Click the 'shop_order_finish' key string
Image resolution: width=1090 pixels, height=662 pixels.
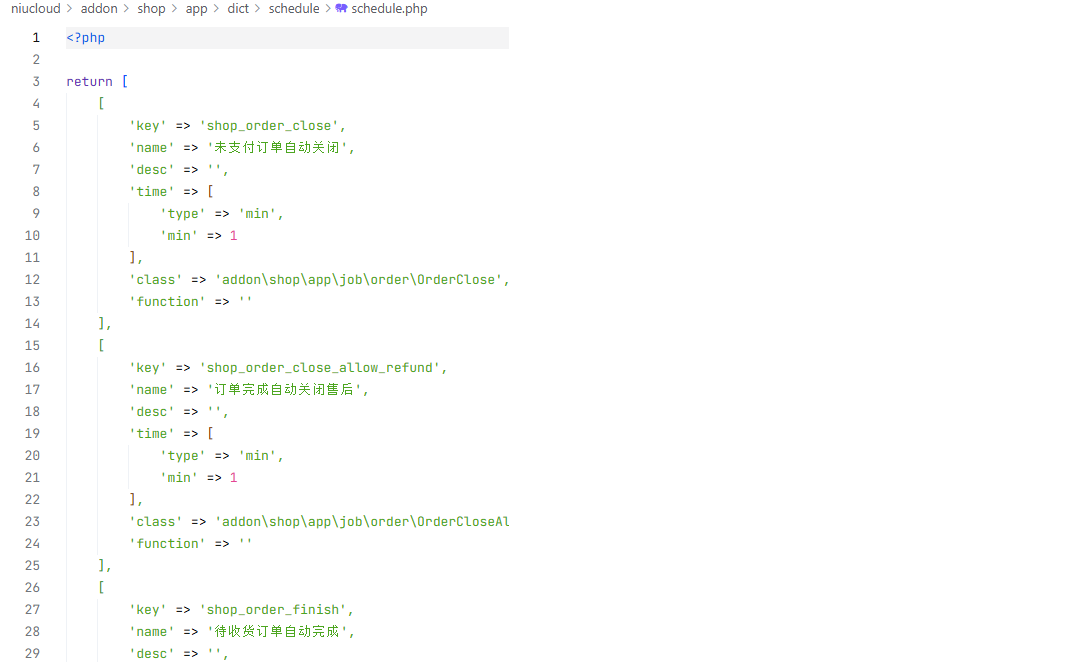(x=272, y=610)
